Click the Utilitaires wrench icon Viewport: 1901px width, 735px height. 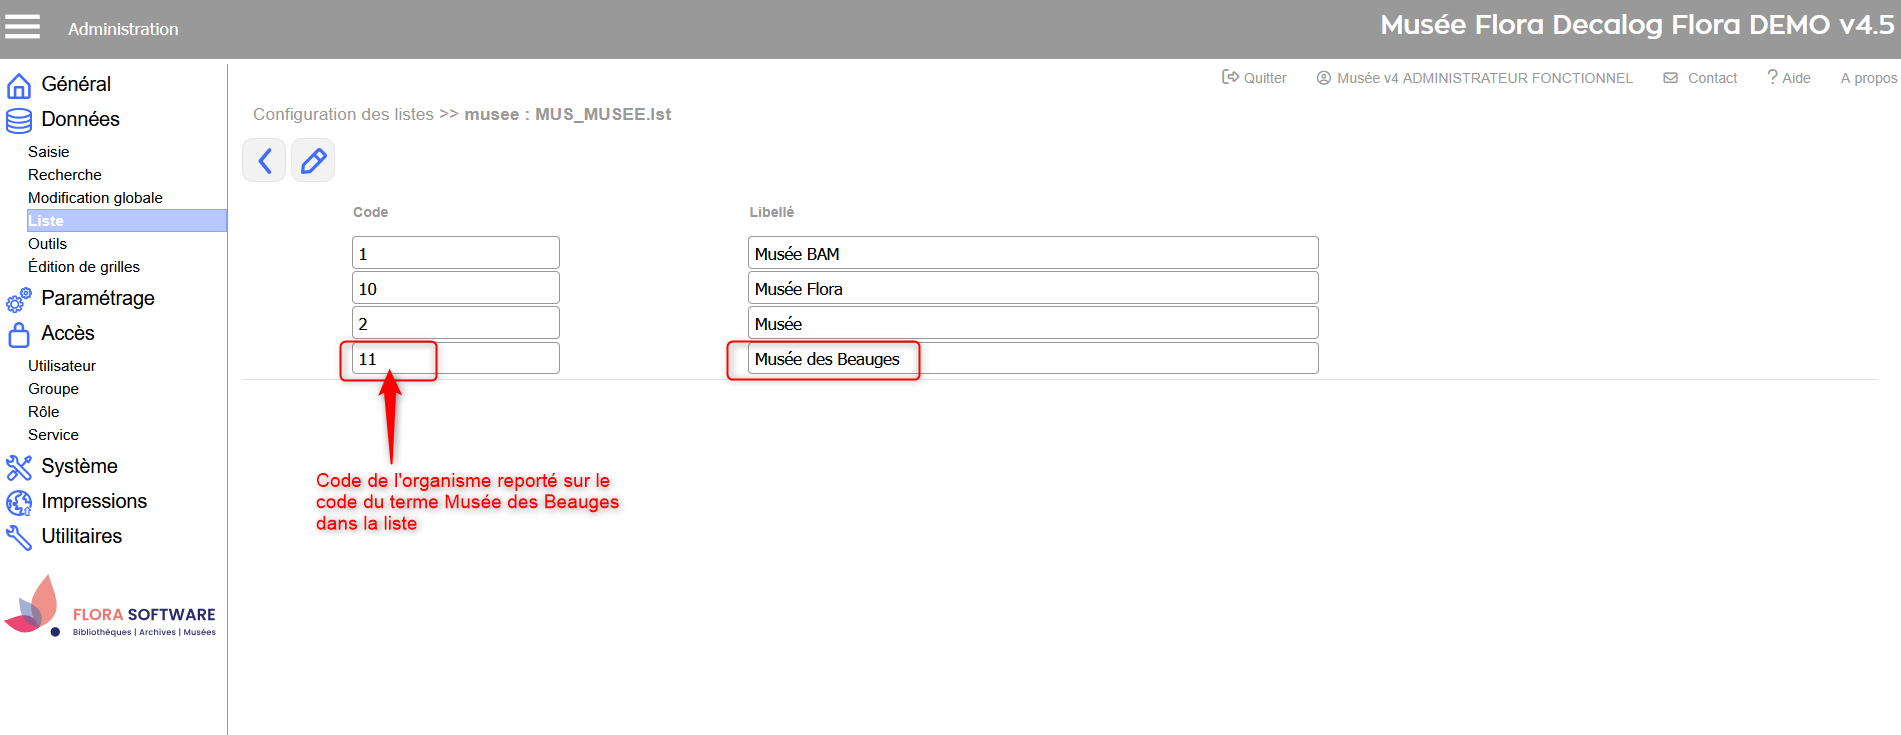(x=18, y=537)
